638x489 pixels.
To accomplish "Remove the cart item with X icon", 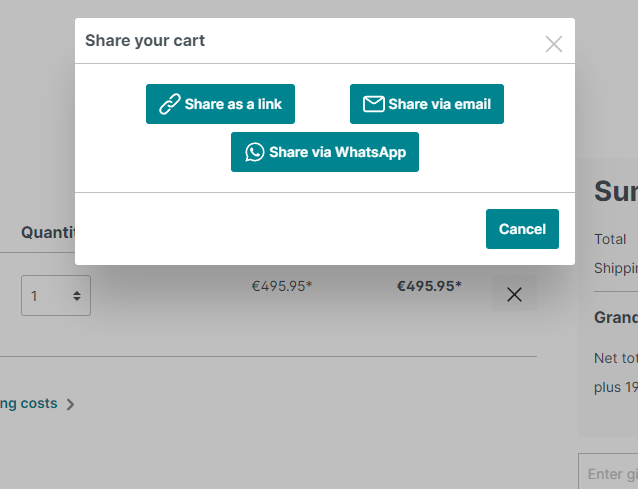I will 514,294.
